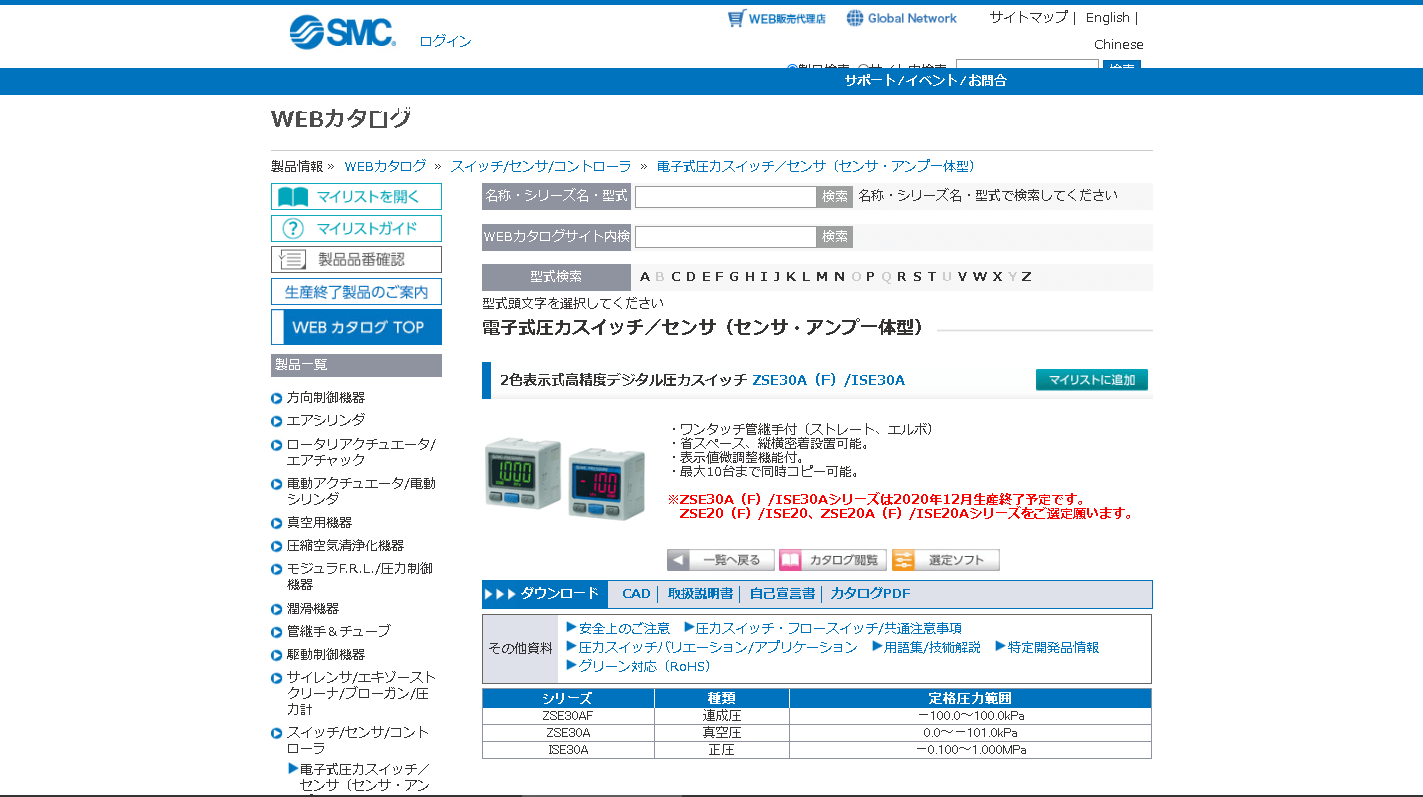Select letter V in 型式検索
This screenshot has height=797, width=1423.
pyautogui.click(x=962, y=277)
